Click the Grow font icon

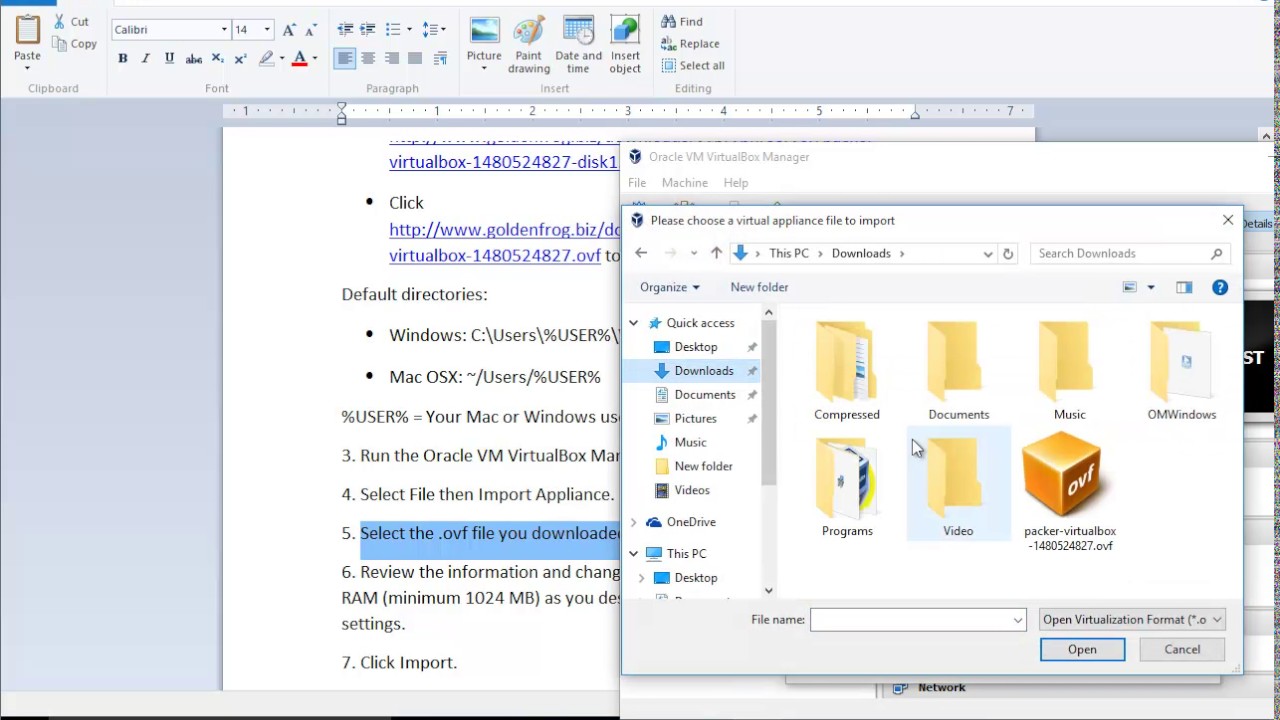(289, 30)
